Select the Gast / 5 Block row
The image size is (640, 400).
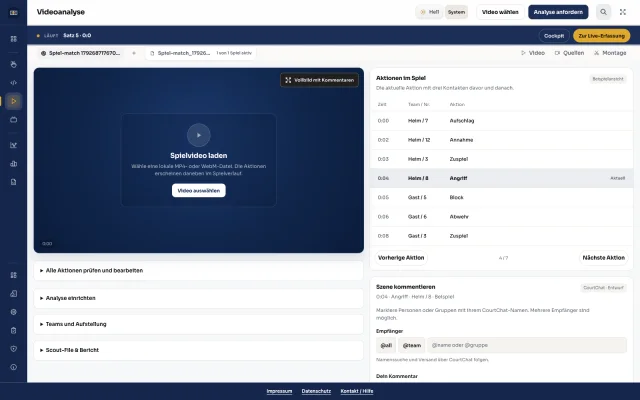click(x=501, y=198)
